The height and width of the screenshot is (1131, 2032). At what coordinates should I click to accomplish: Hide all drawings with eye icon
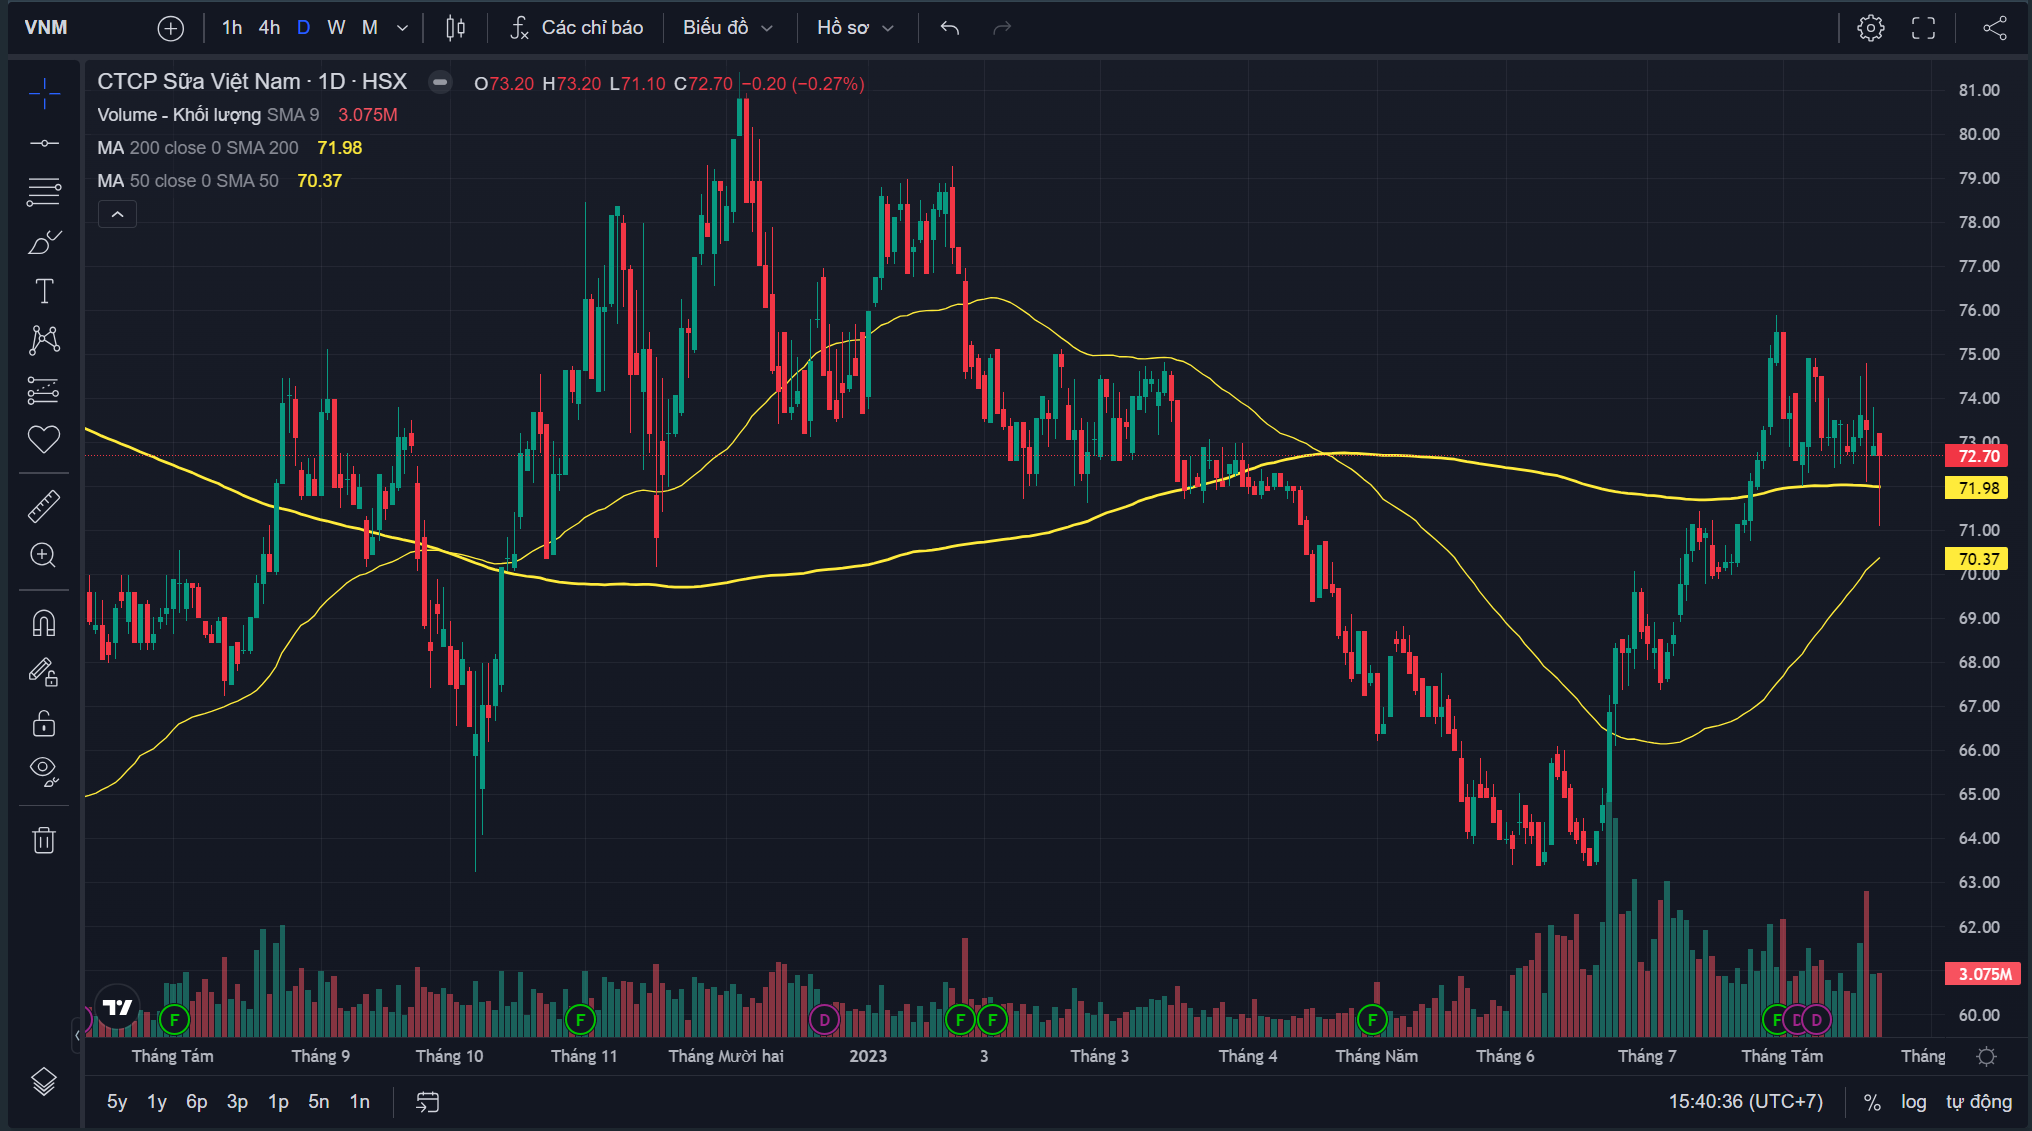pyautogui.click(x=44, y=771)
